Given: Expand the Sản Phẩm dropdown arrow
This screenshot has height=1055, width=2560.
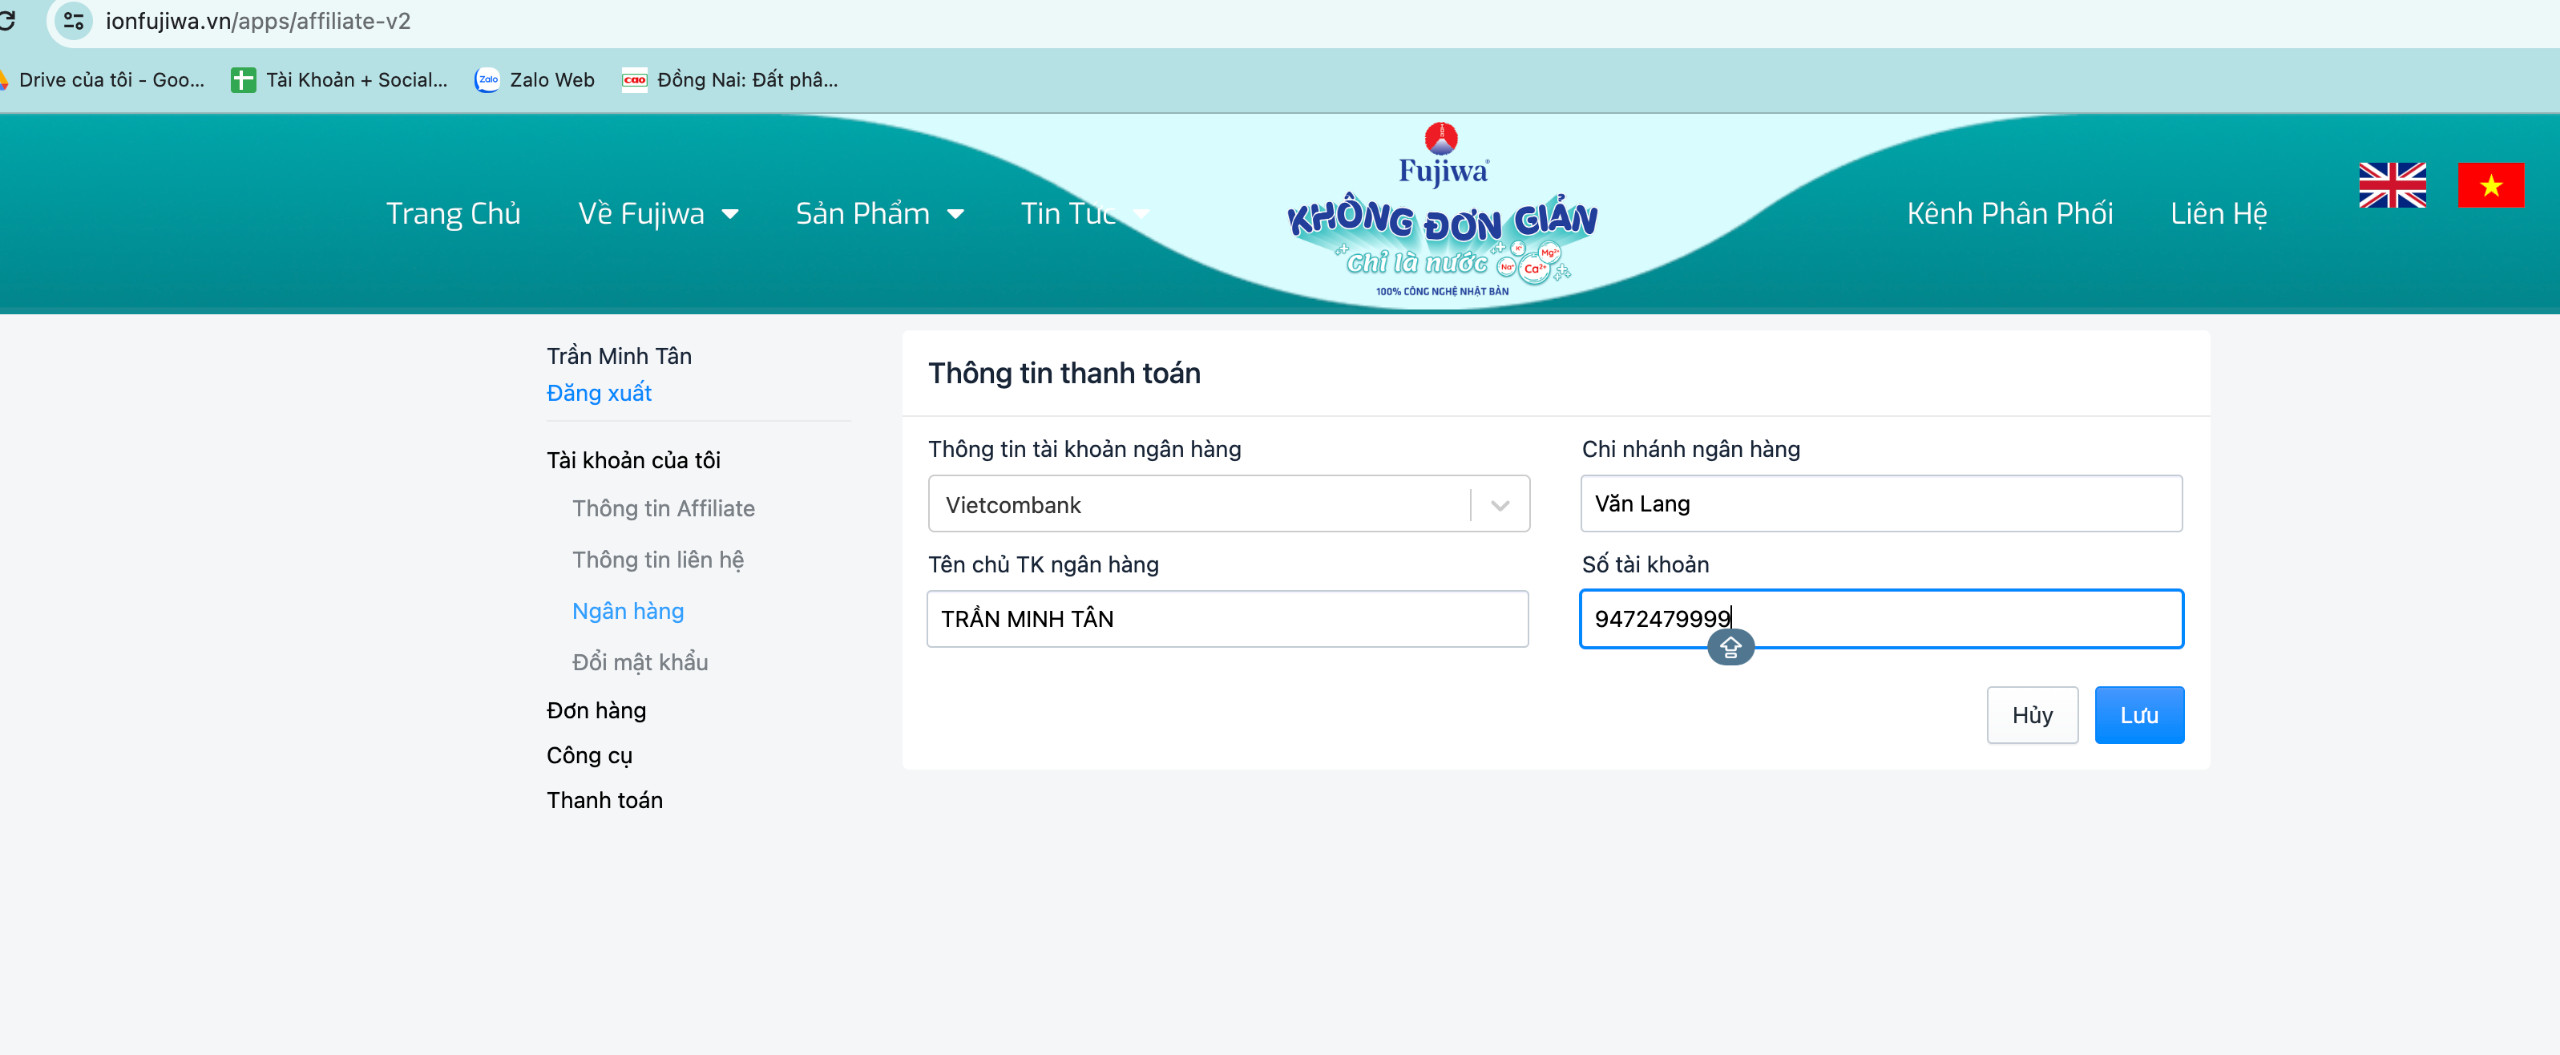Looking at the screenshot, I should [955, 215].
